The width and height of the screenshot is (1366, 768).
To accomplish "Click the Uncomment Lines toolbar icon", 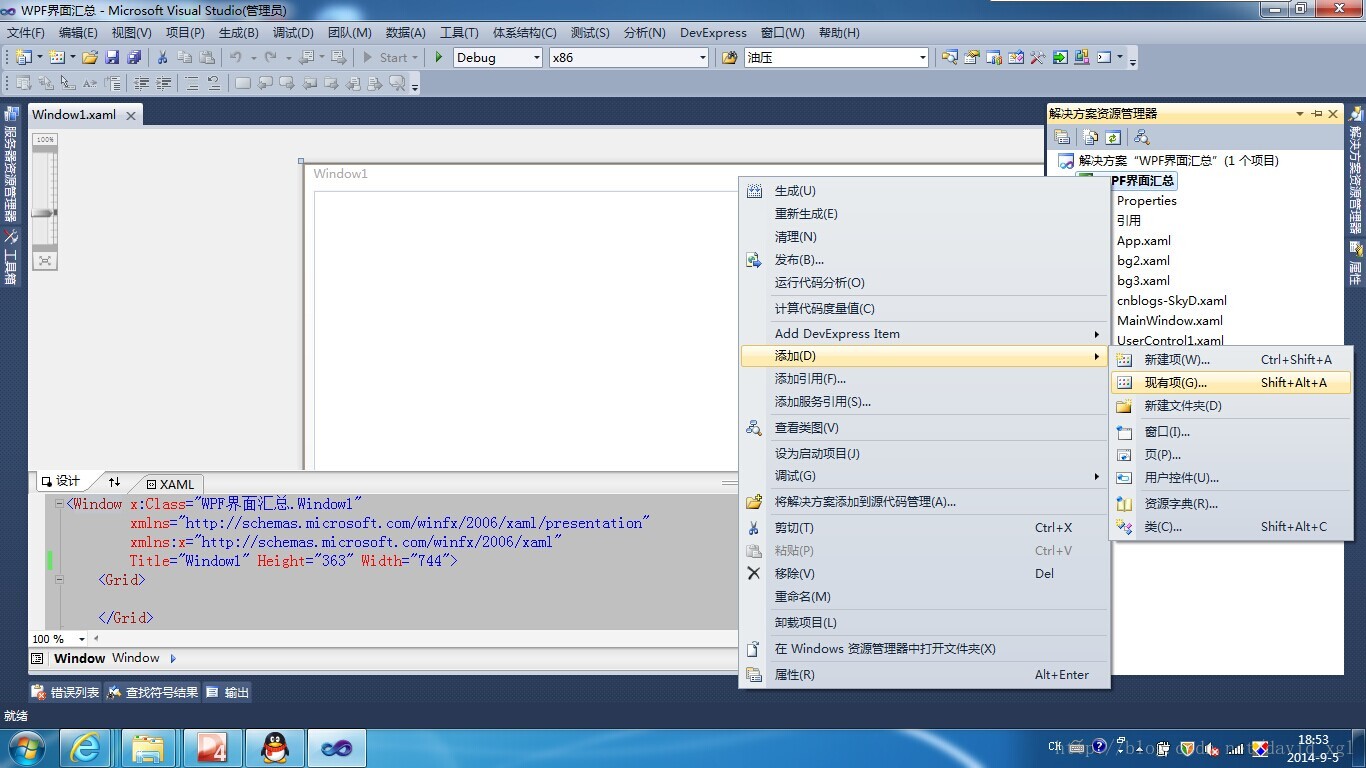I will point(213,83).
